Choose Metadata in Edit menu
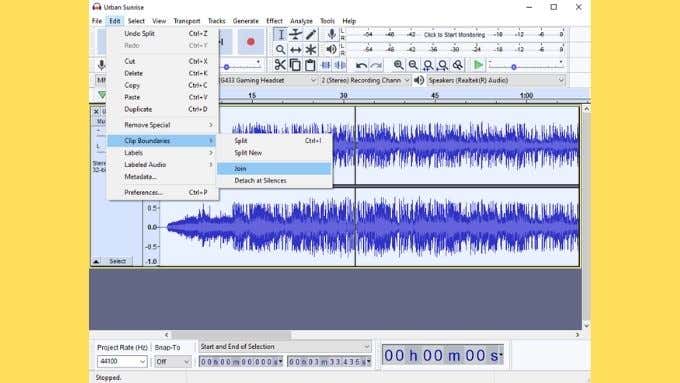This screenshot has width=680, height=383. coord(163,177)
